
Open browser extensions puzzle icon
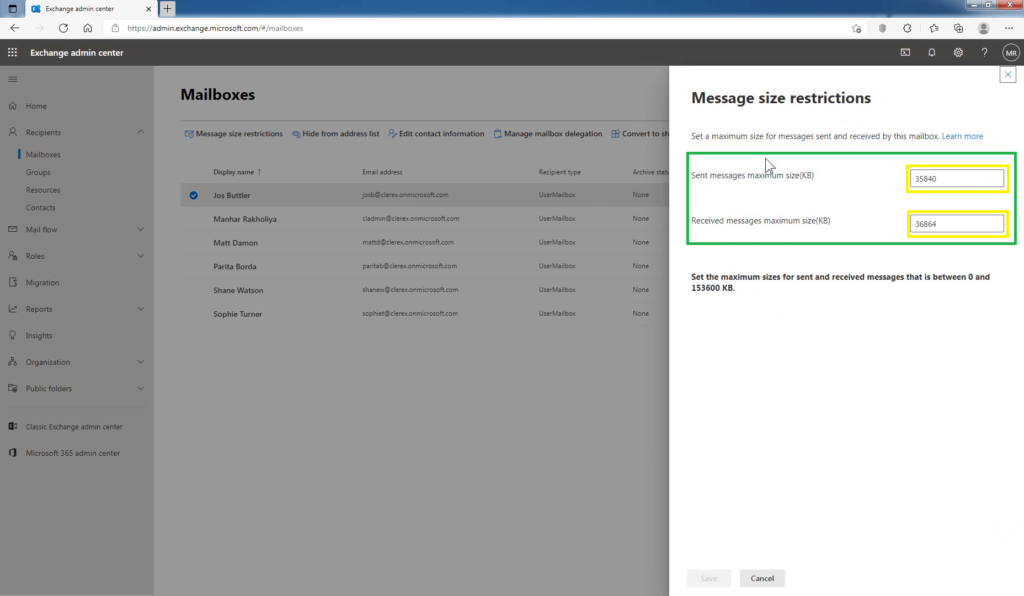pos(907,28)
